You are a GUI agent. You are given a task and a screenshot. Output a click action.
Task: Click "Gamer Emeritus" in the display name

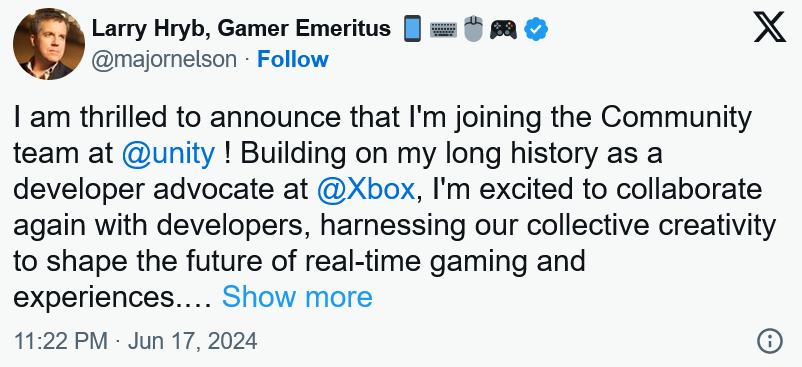(x=304, y=28)
